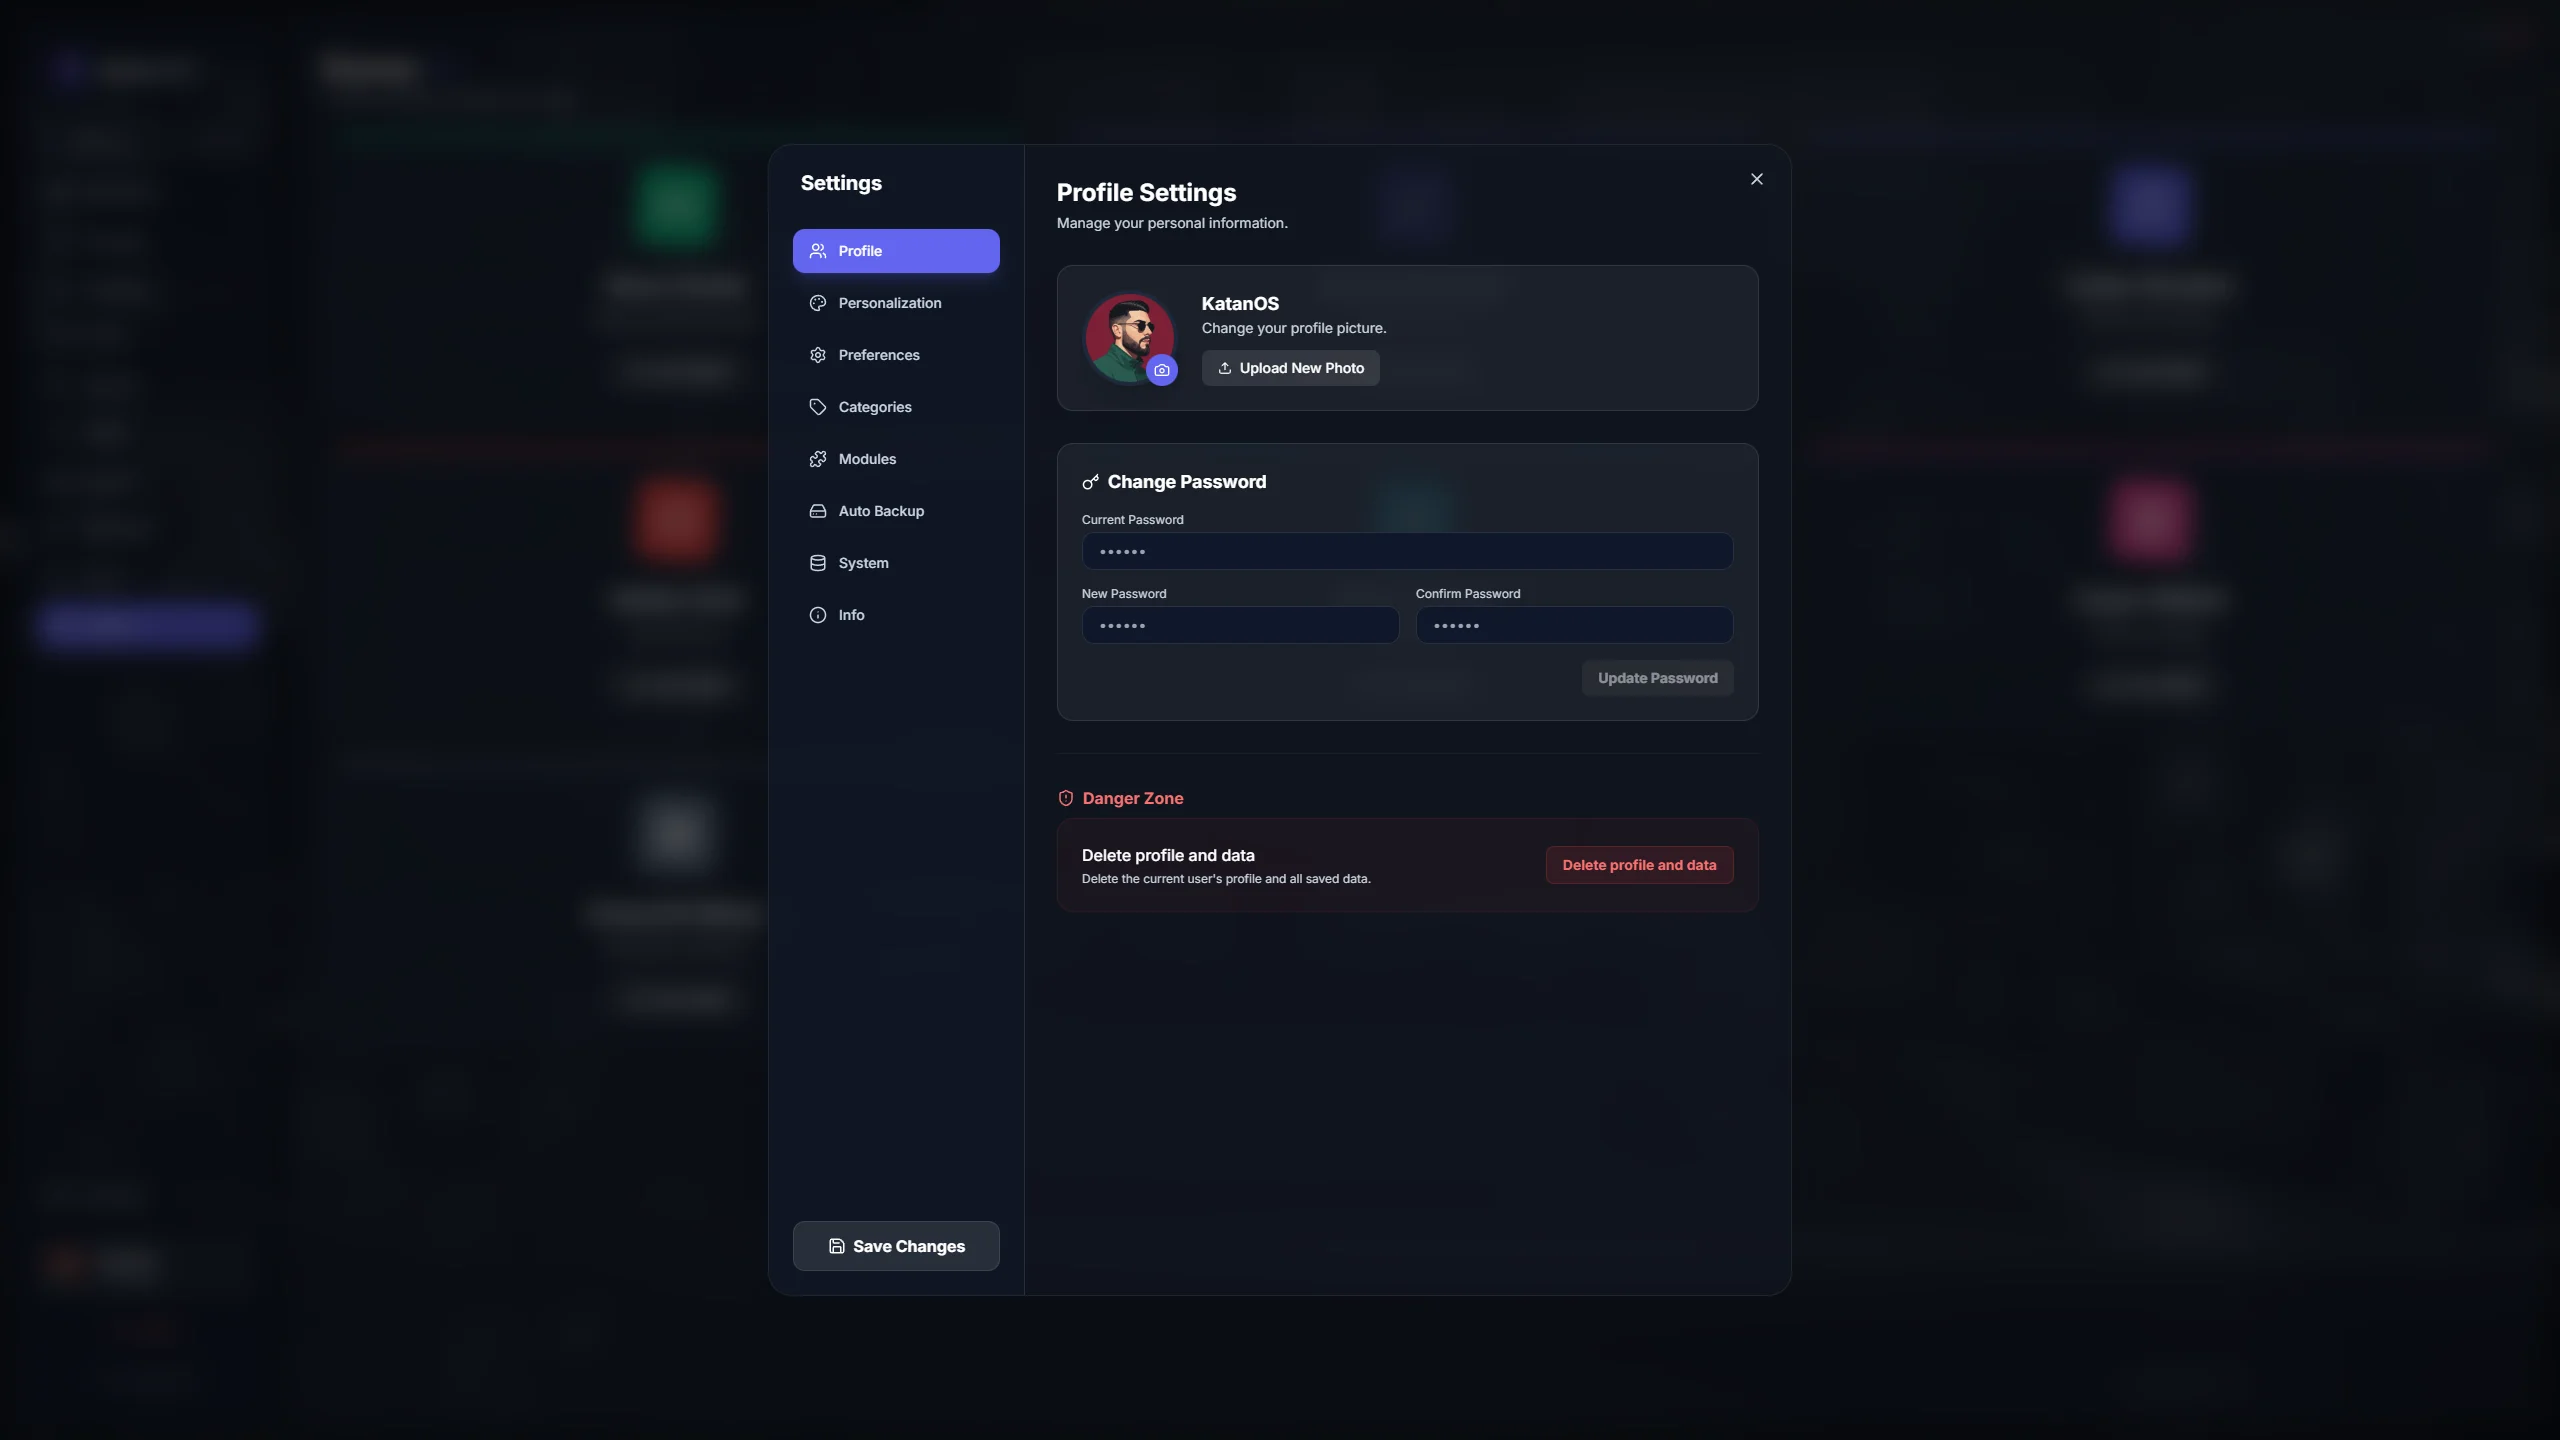Click the Profile user icon in sidebar

click(x=817, y=251)
